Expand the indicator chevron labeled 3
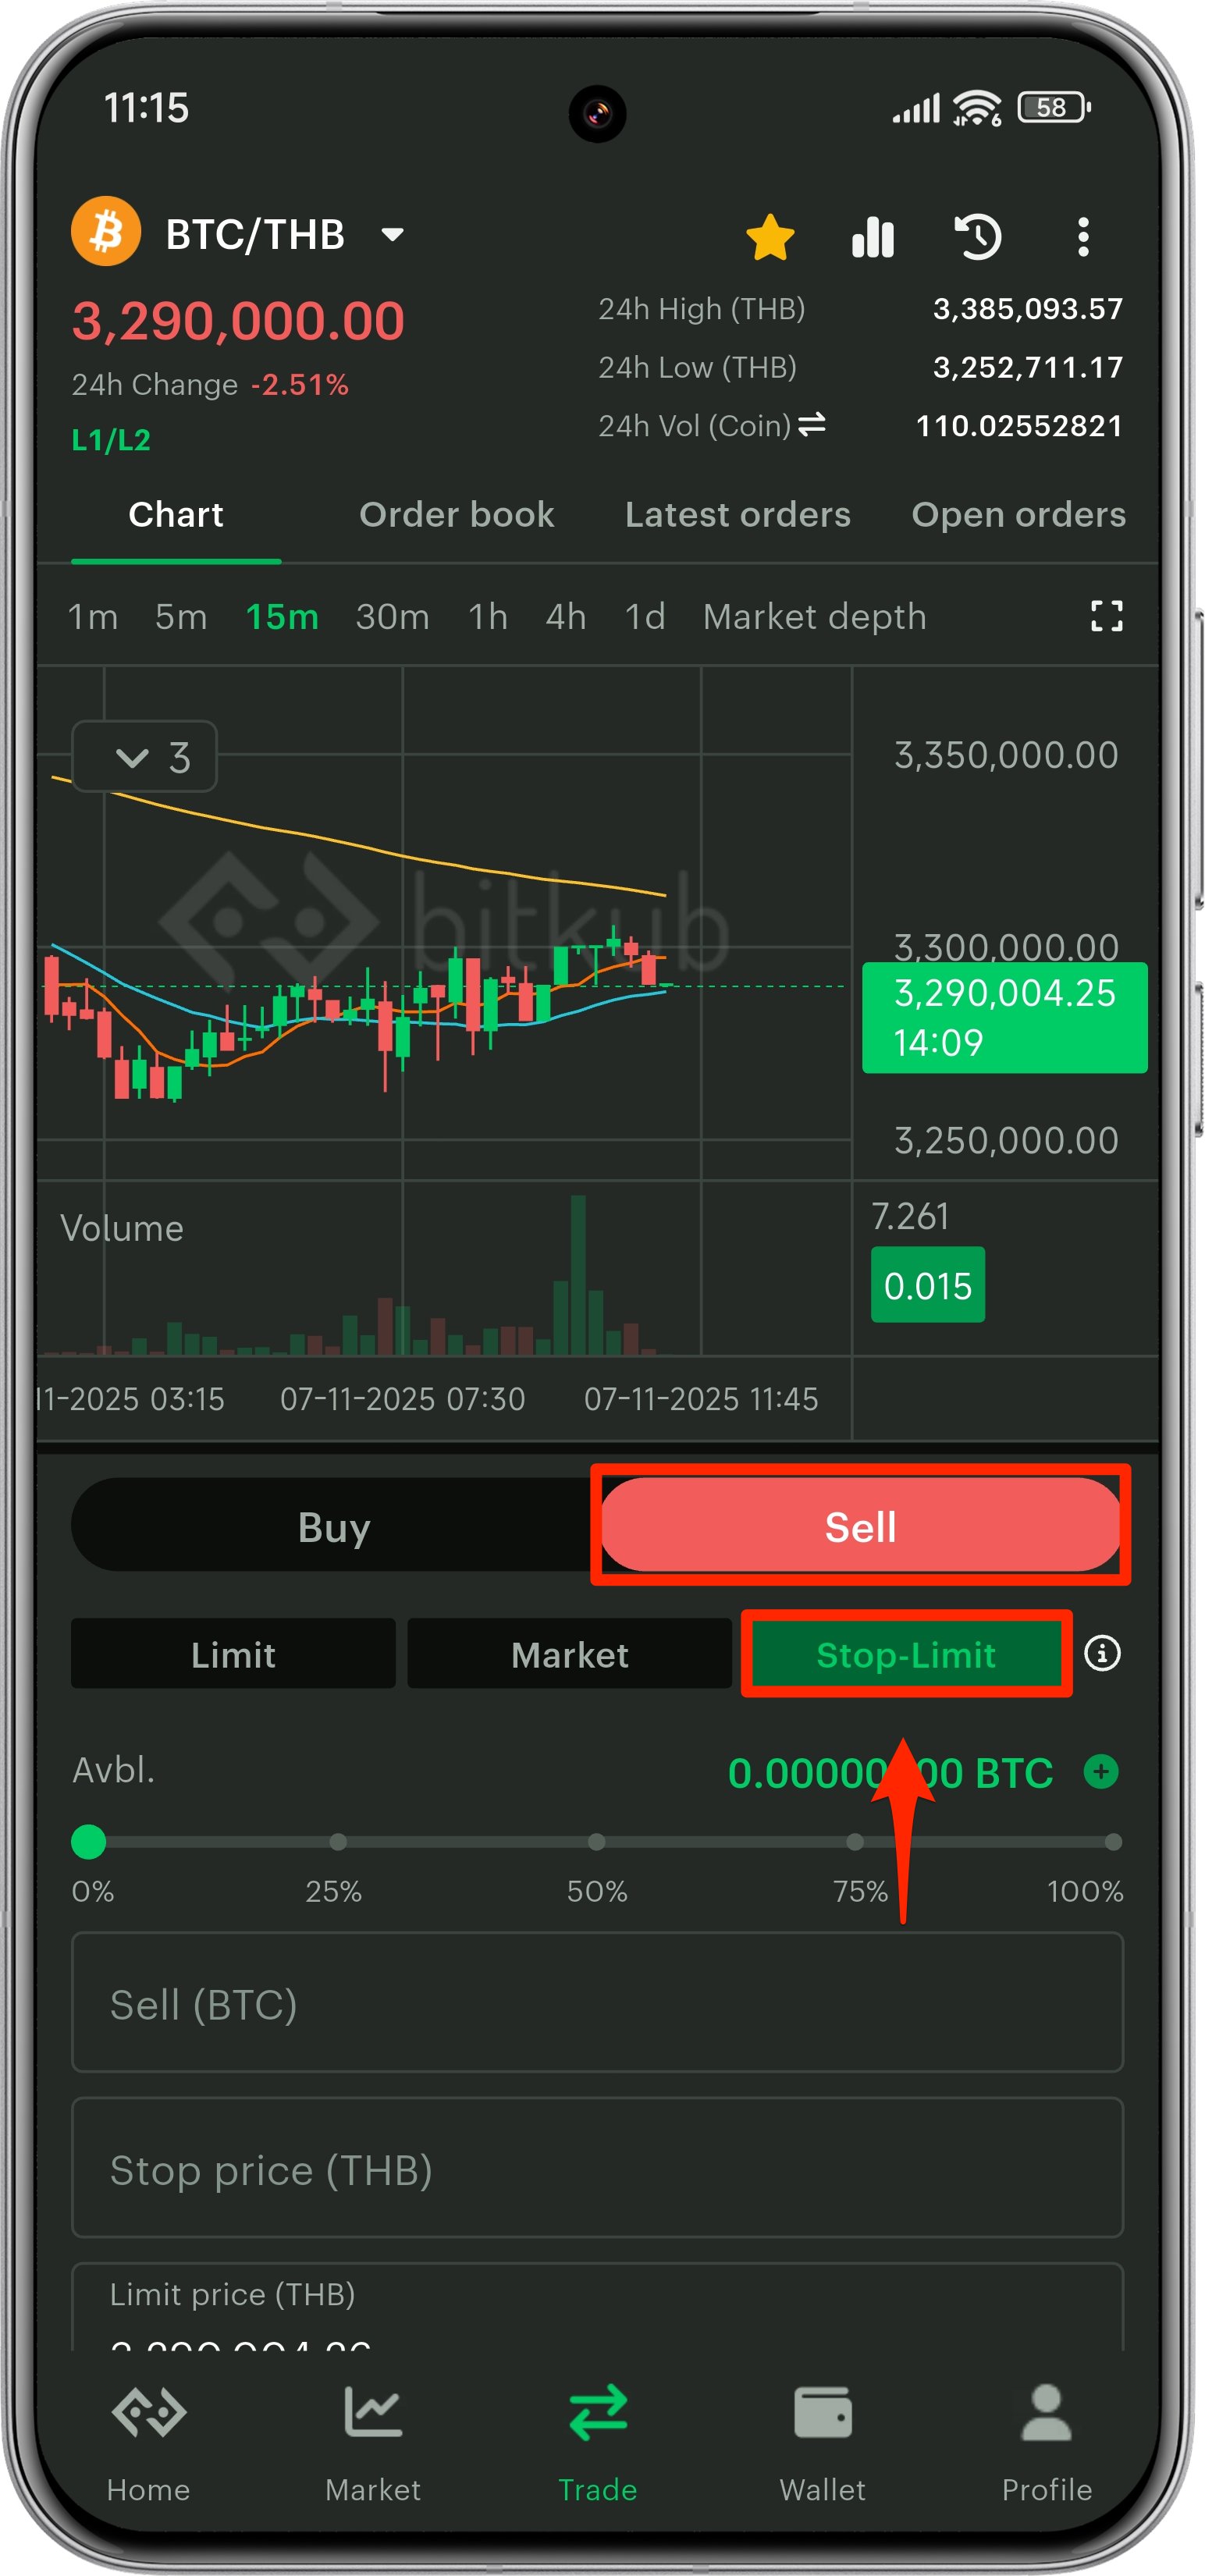 tap(145, 756)
